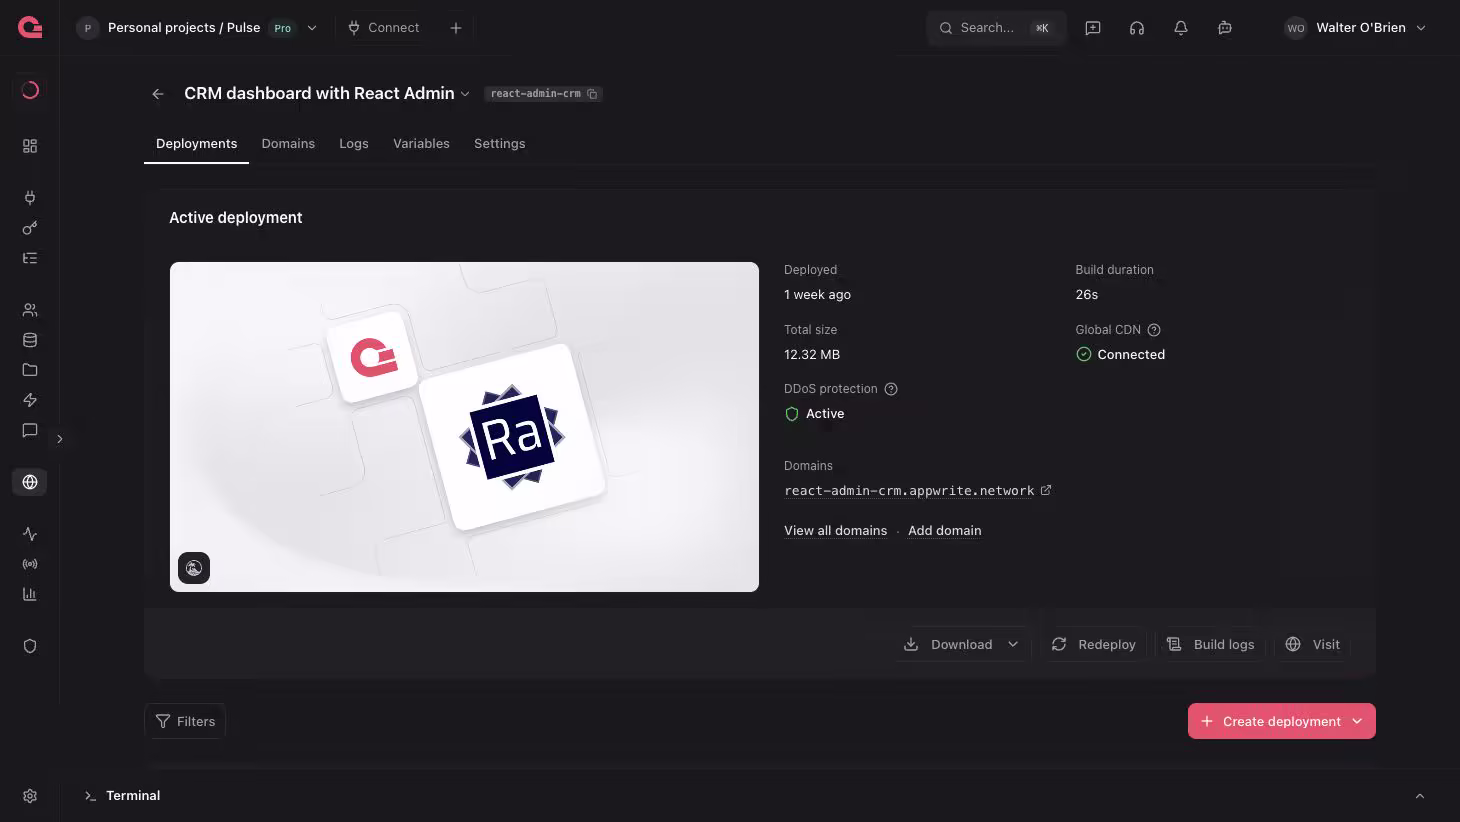Click the "12.32 MB" total size value

coord(812,355)
